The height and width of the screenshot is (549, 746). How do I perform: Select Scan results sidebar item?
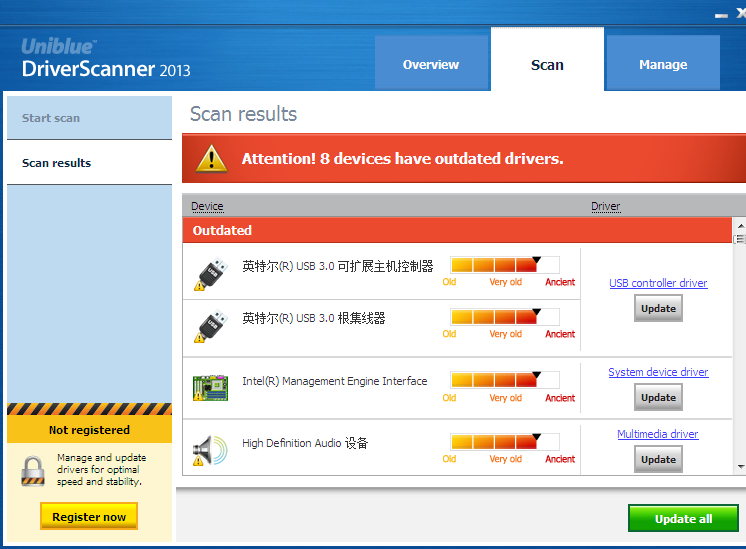89,163
